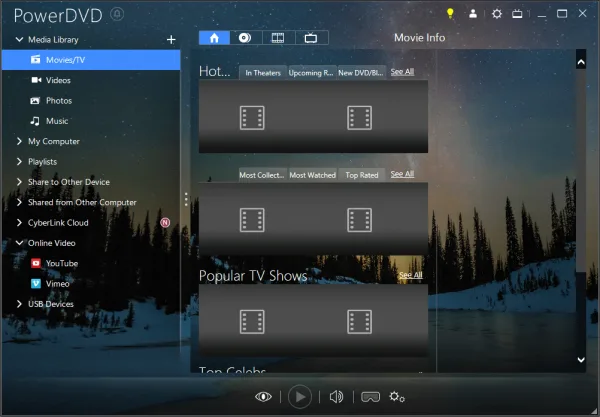Image resolution: width=600 pixels, height=417 pixels.
Task: Switch to TV mode icon
Action: pyautogui.click(x=517, y=14)
